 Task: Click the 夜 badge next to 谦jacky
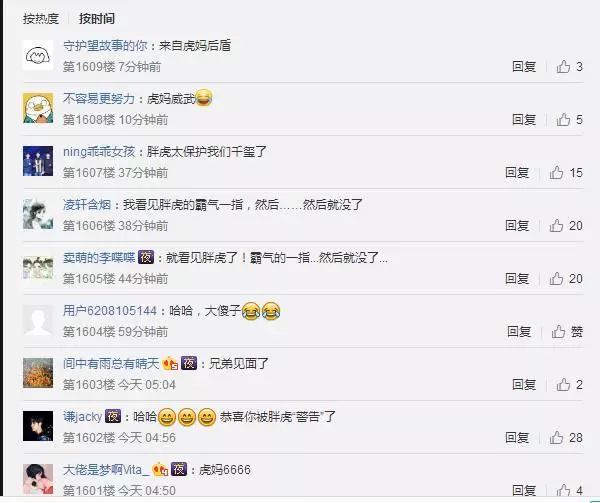tap(113, 416)
